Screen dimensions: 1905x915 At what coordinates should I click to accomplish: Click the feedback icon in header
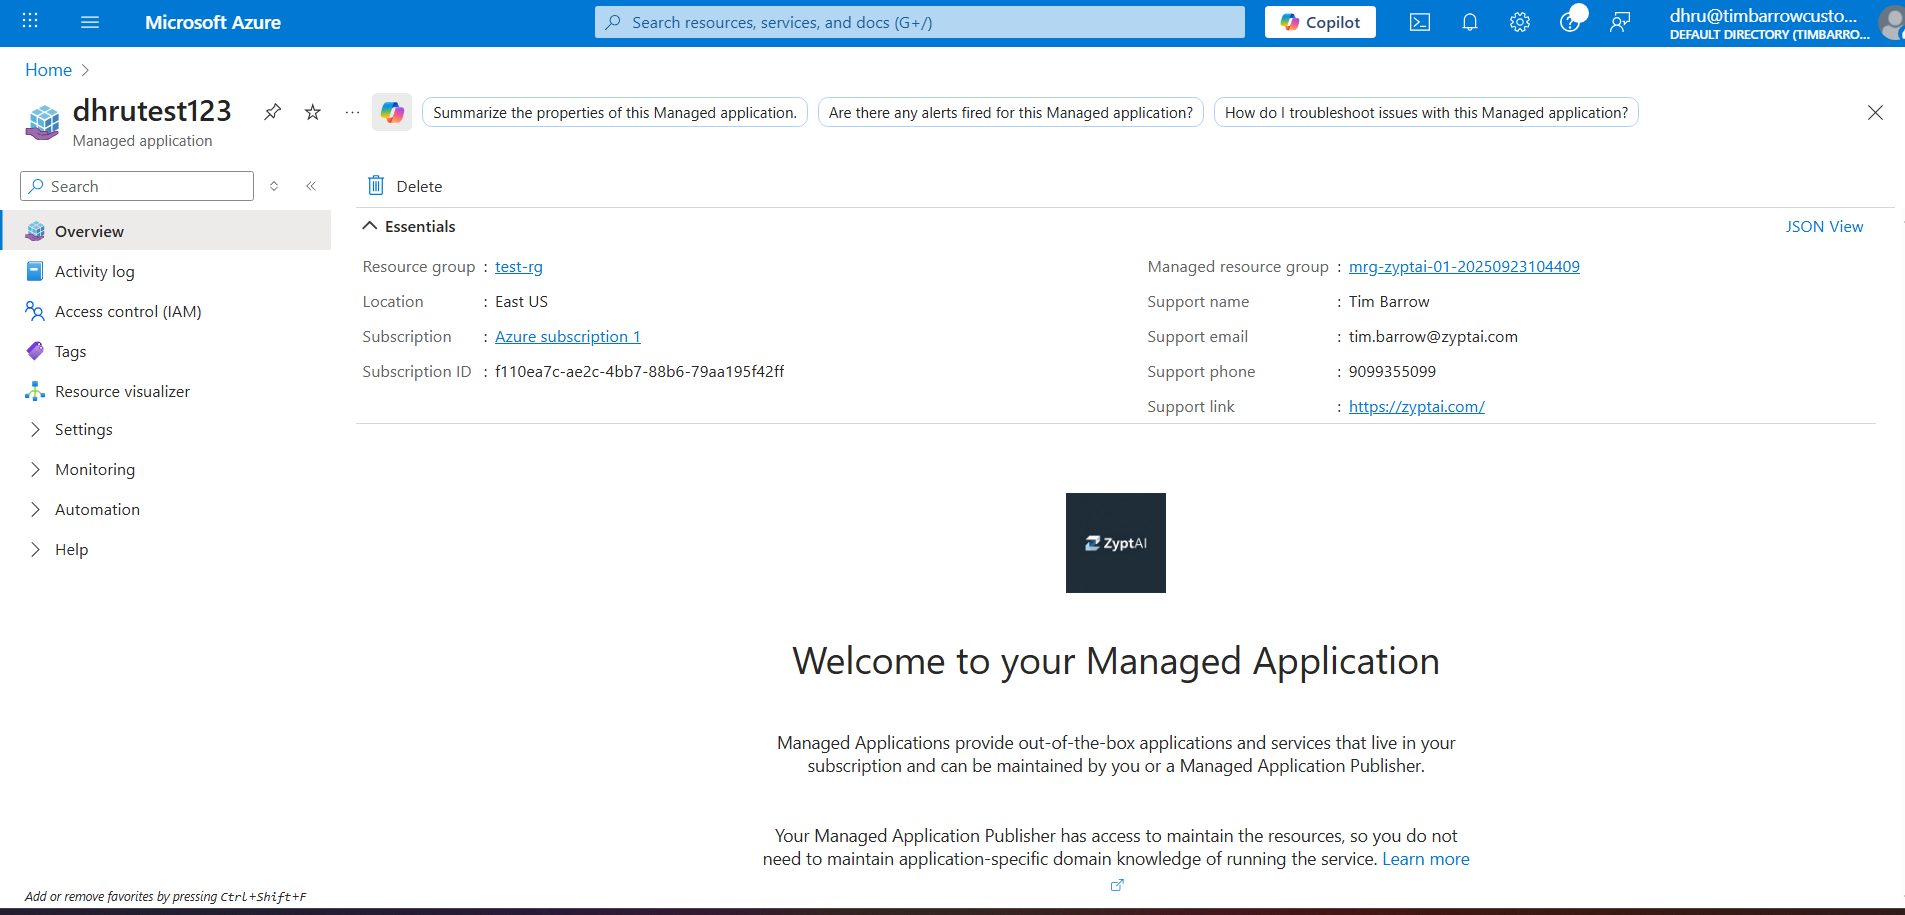[1620, 22]
